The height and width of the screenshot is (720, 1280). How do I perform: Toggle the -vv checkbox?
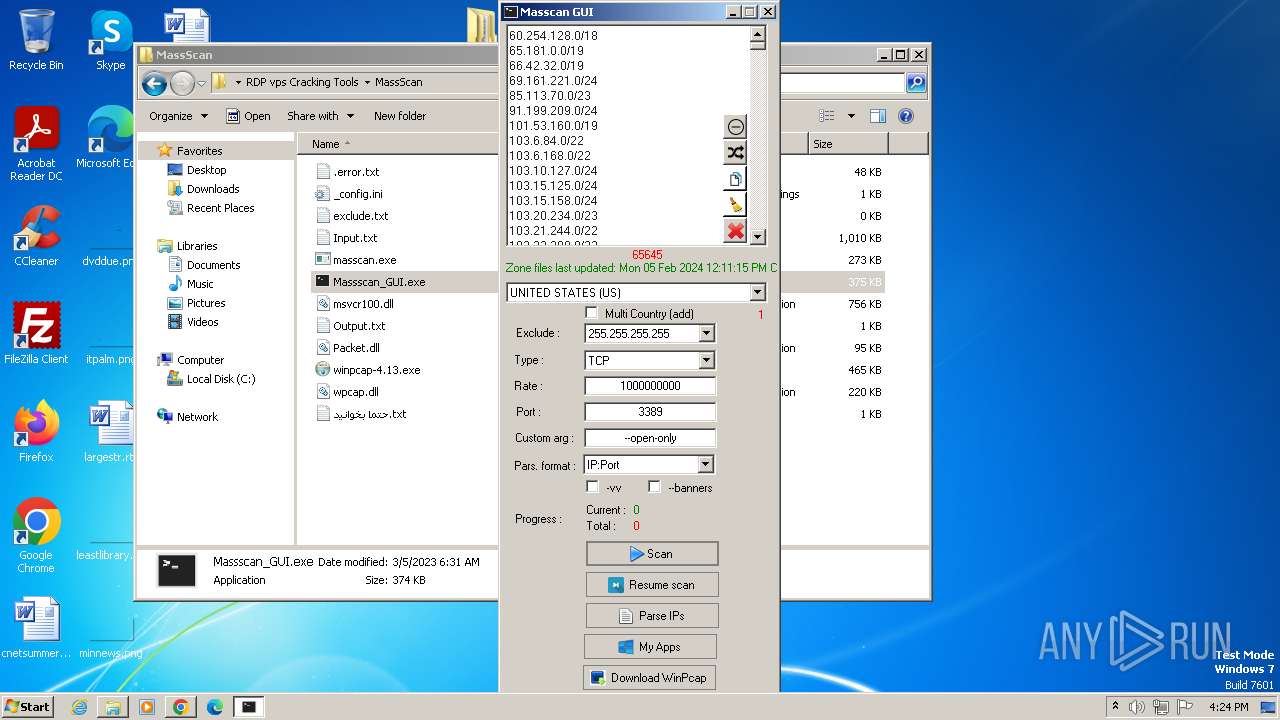coord(592,487)
